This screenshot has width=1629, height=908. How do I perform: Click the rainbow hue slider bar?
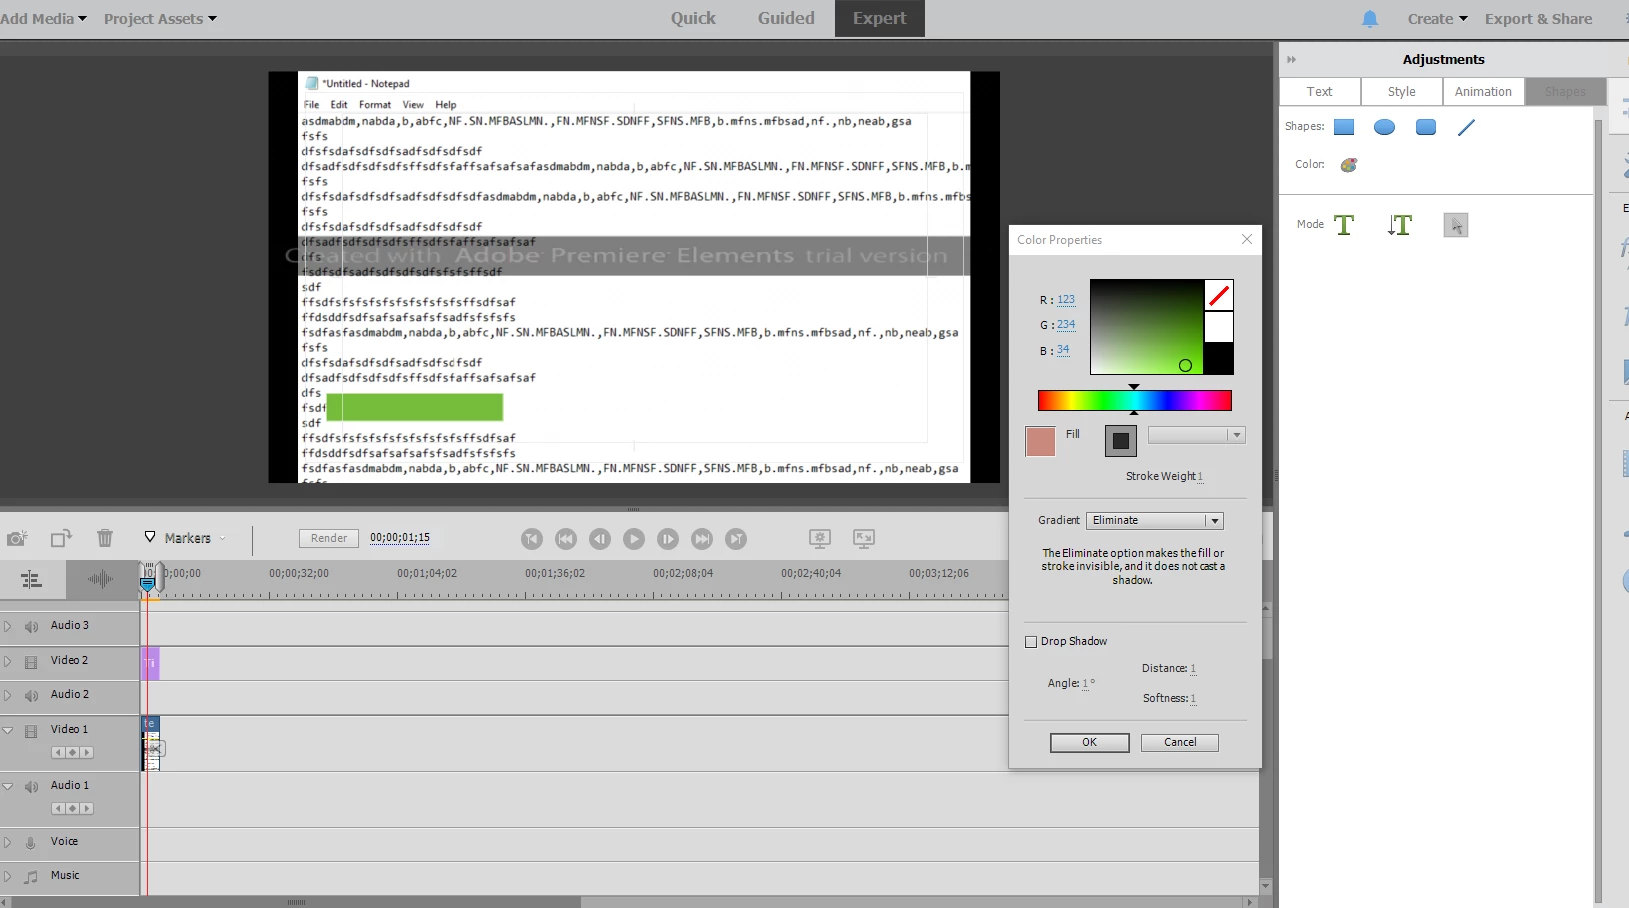pyautogui.click(x=1134, y=401)
